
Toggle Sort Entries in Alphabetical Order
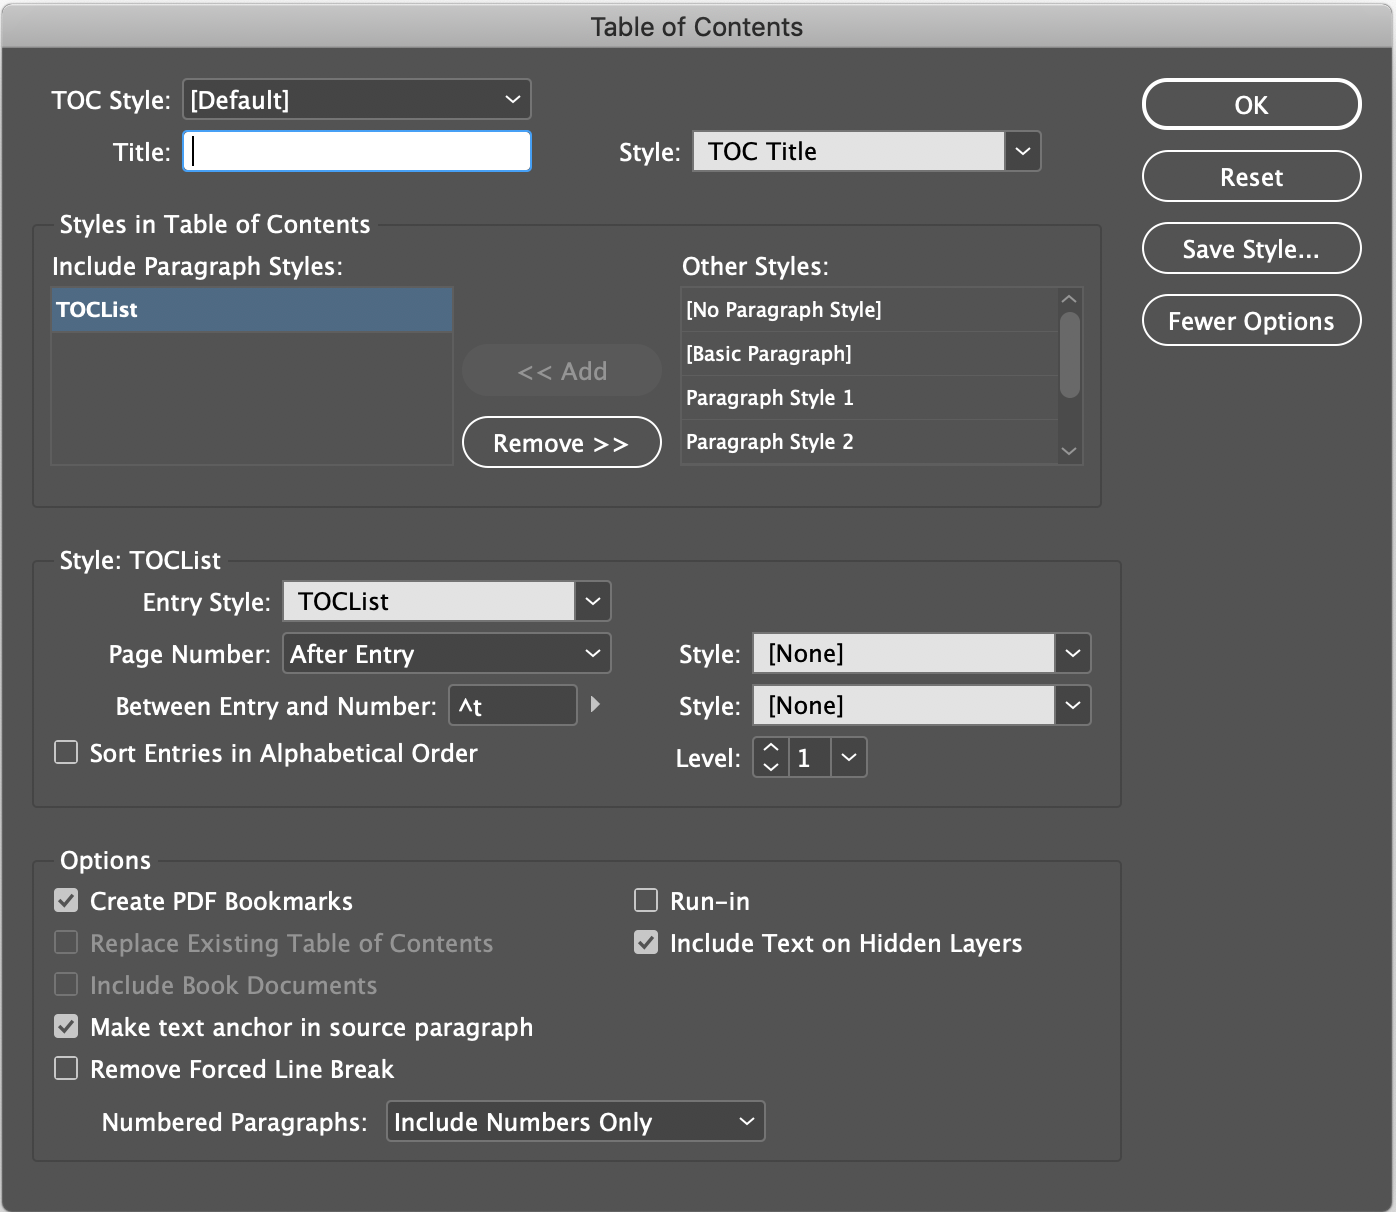tap(66, 752)
